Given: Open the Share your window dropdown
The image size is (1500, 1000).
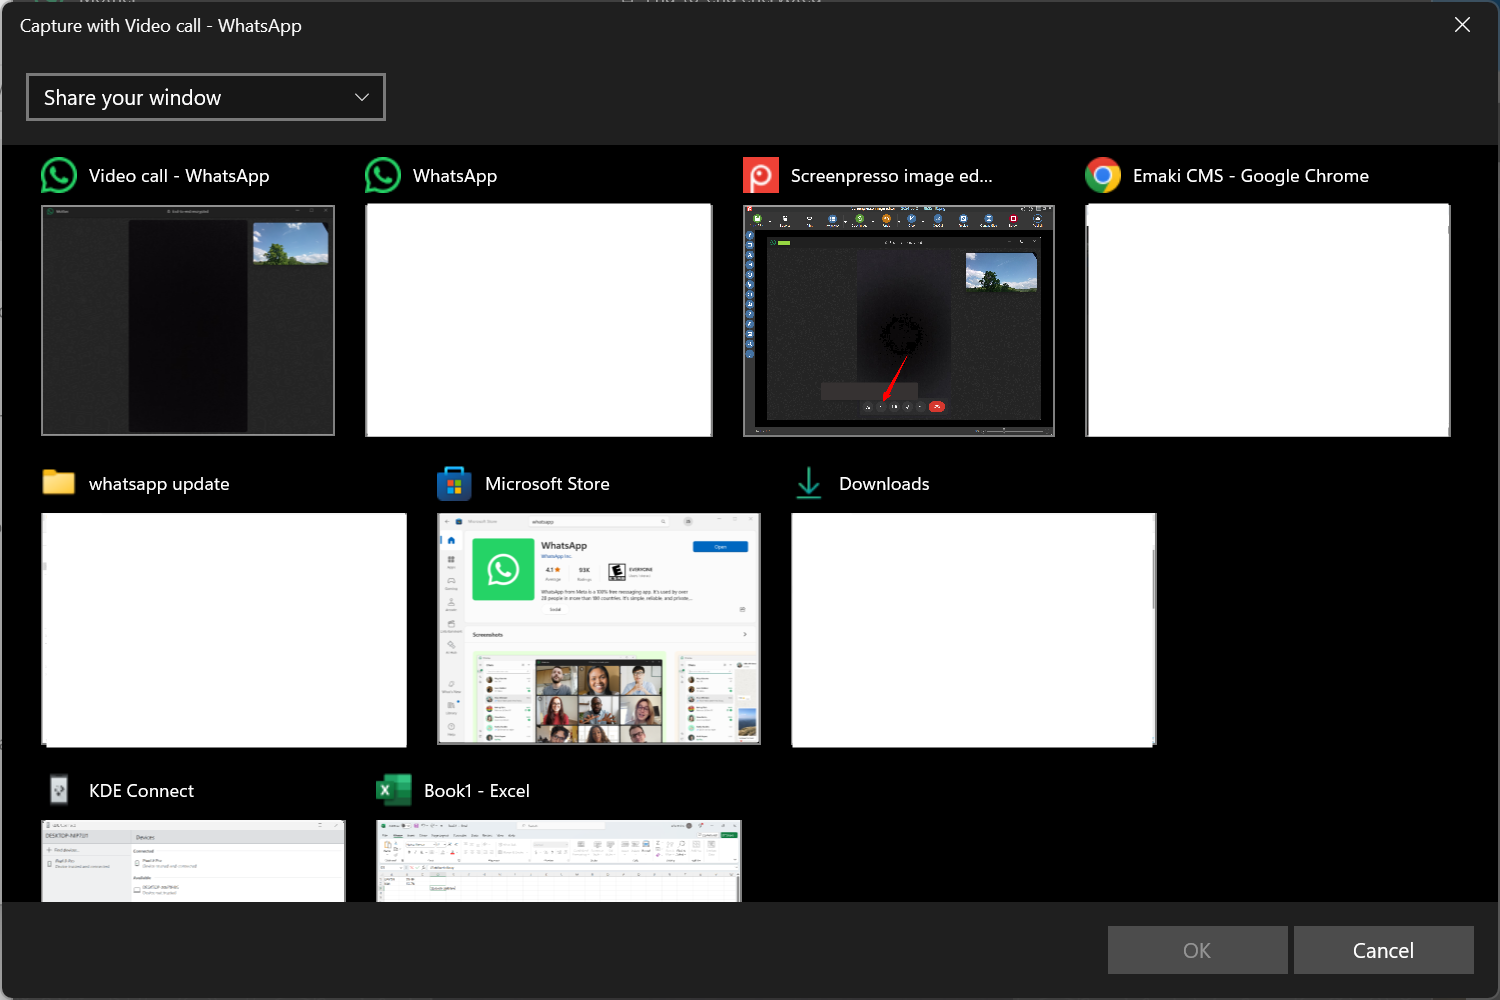Looking at the screenshot, I should click(x=205, y=97).
